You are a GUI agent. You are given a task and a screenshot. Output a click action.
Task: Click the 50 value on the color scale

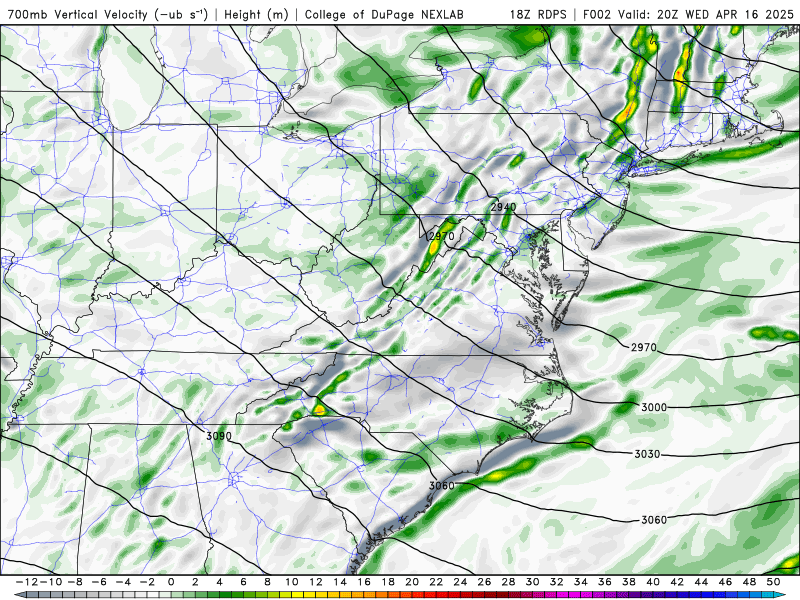773,582
